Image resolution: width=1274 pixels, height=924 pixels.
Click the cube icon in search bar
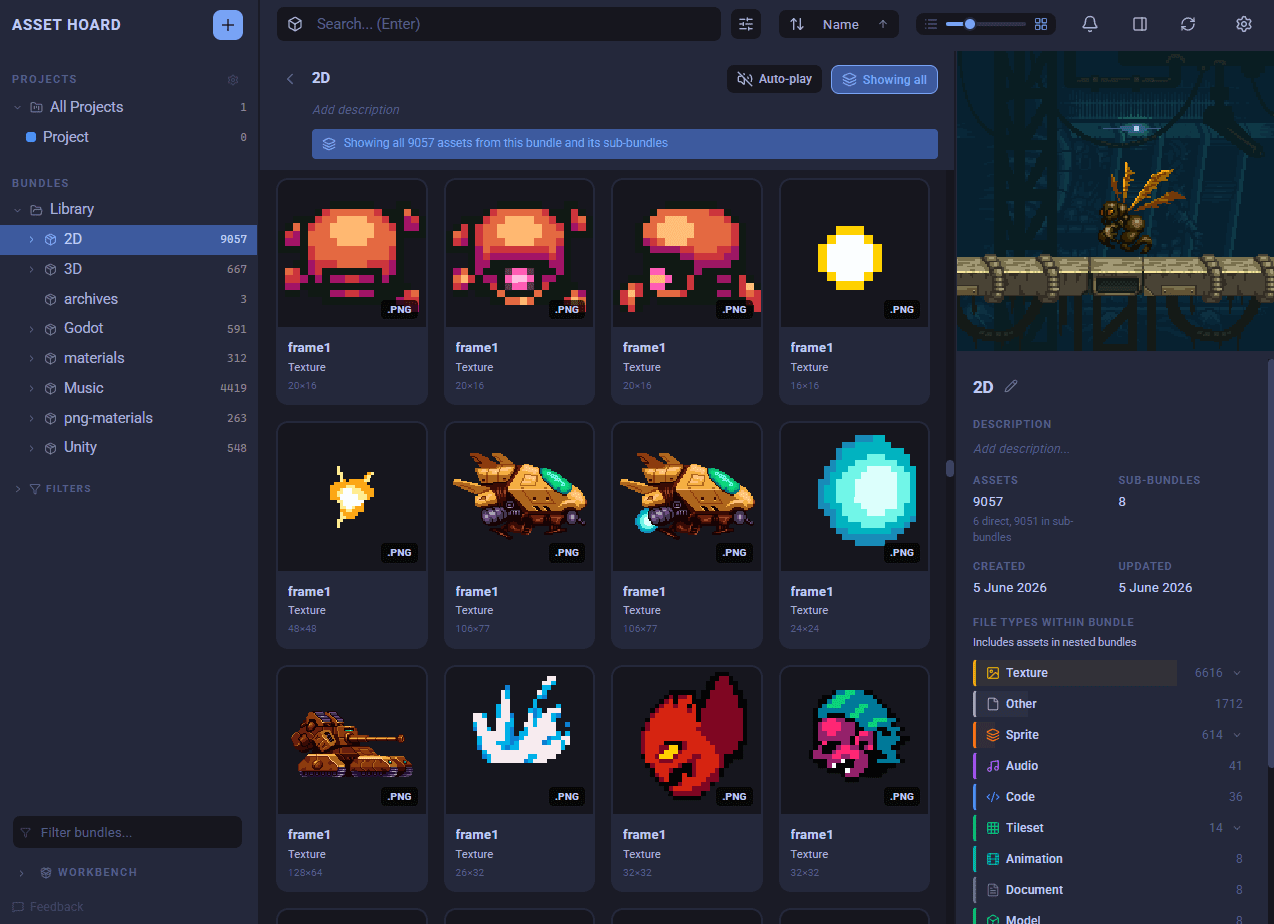tap(295, 24)
